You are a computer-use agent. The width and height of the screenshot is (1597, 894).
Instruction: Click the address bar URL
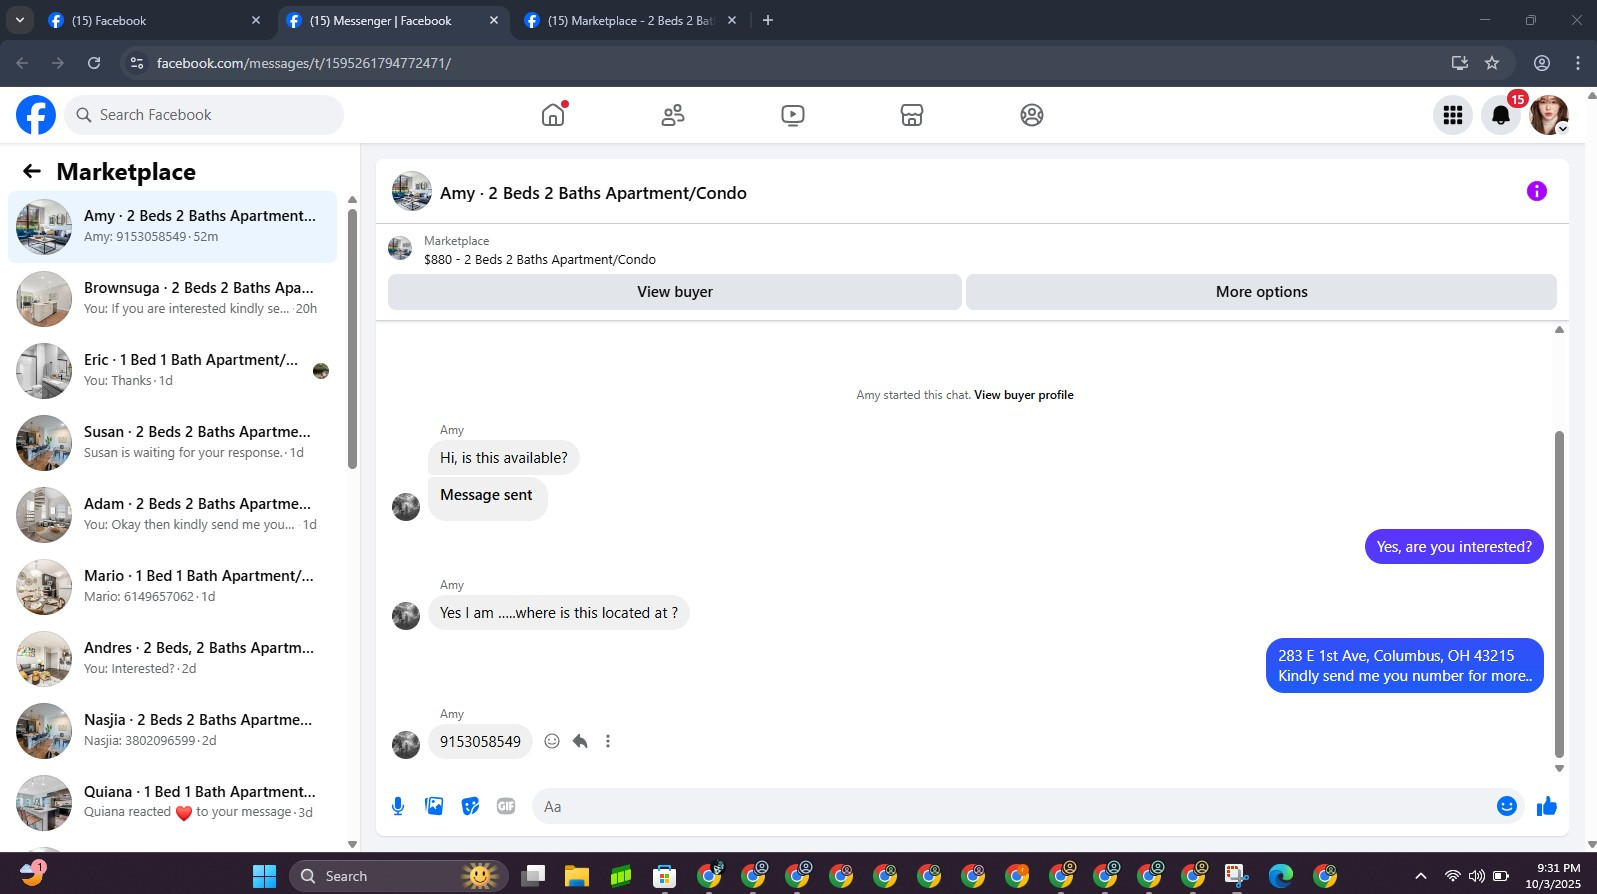(x=304, y=63)
